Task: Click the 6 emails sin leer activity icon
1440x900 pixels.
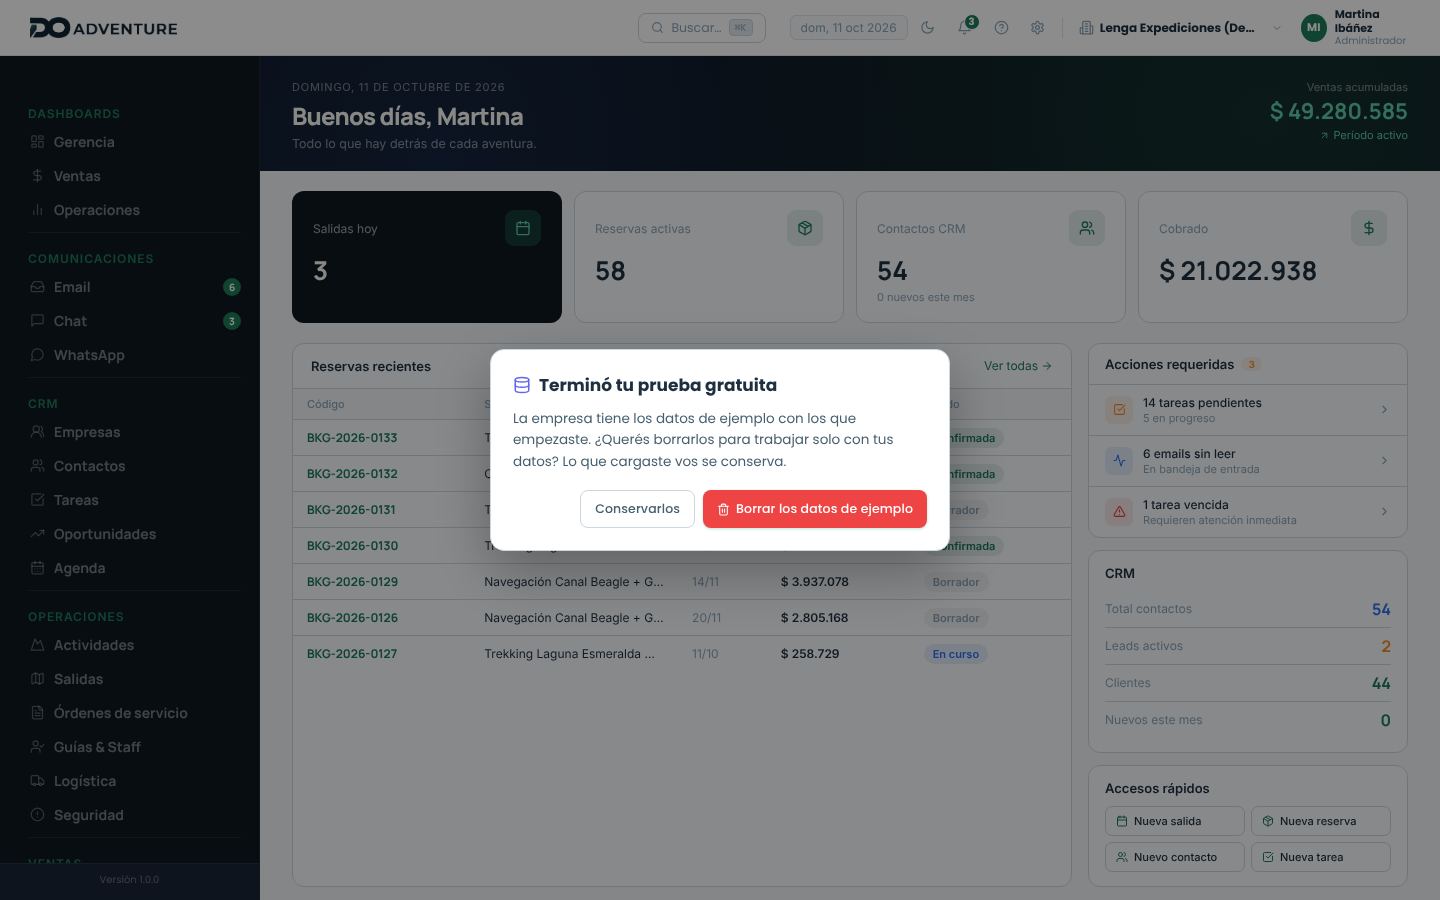Action: tap(1119, 460)
